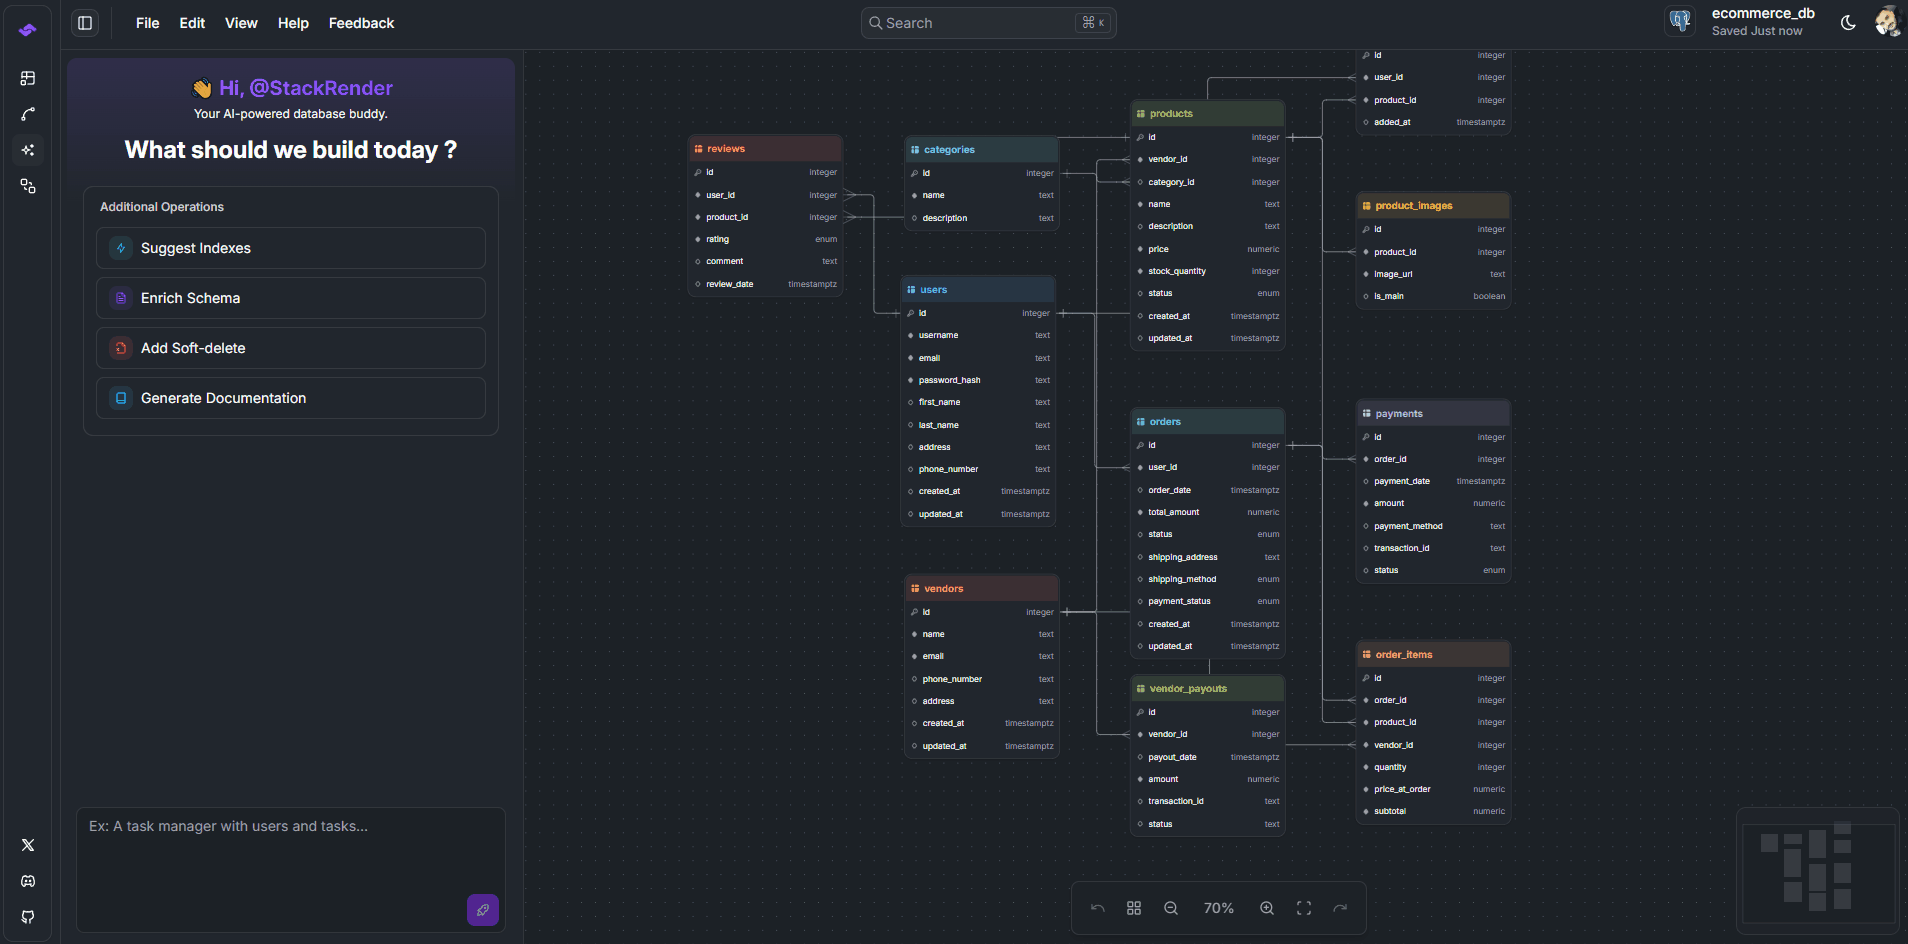Click the undo arrow in the bottom toolbar
This screenshot has height=944, width=1908.
click(x=1097, y=907)
